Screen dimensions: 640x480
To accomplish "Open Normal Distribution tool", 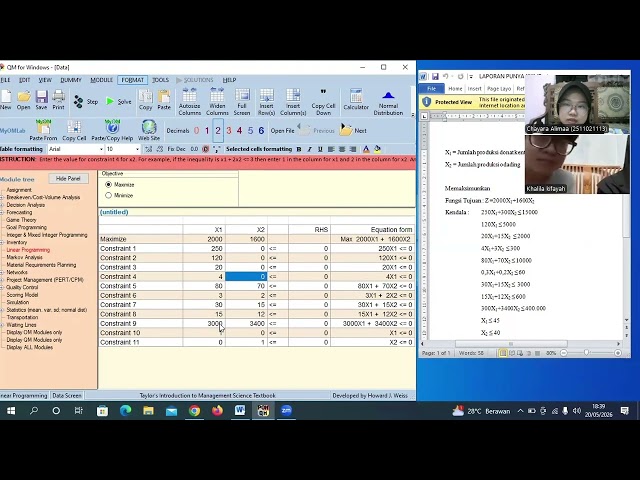I will point(388,102).
